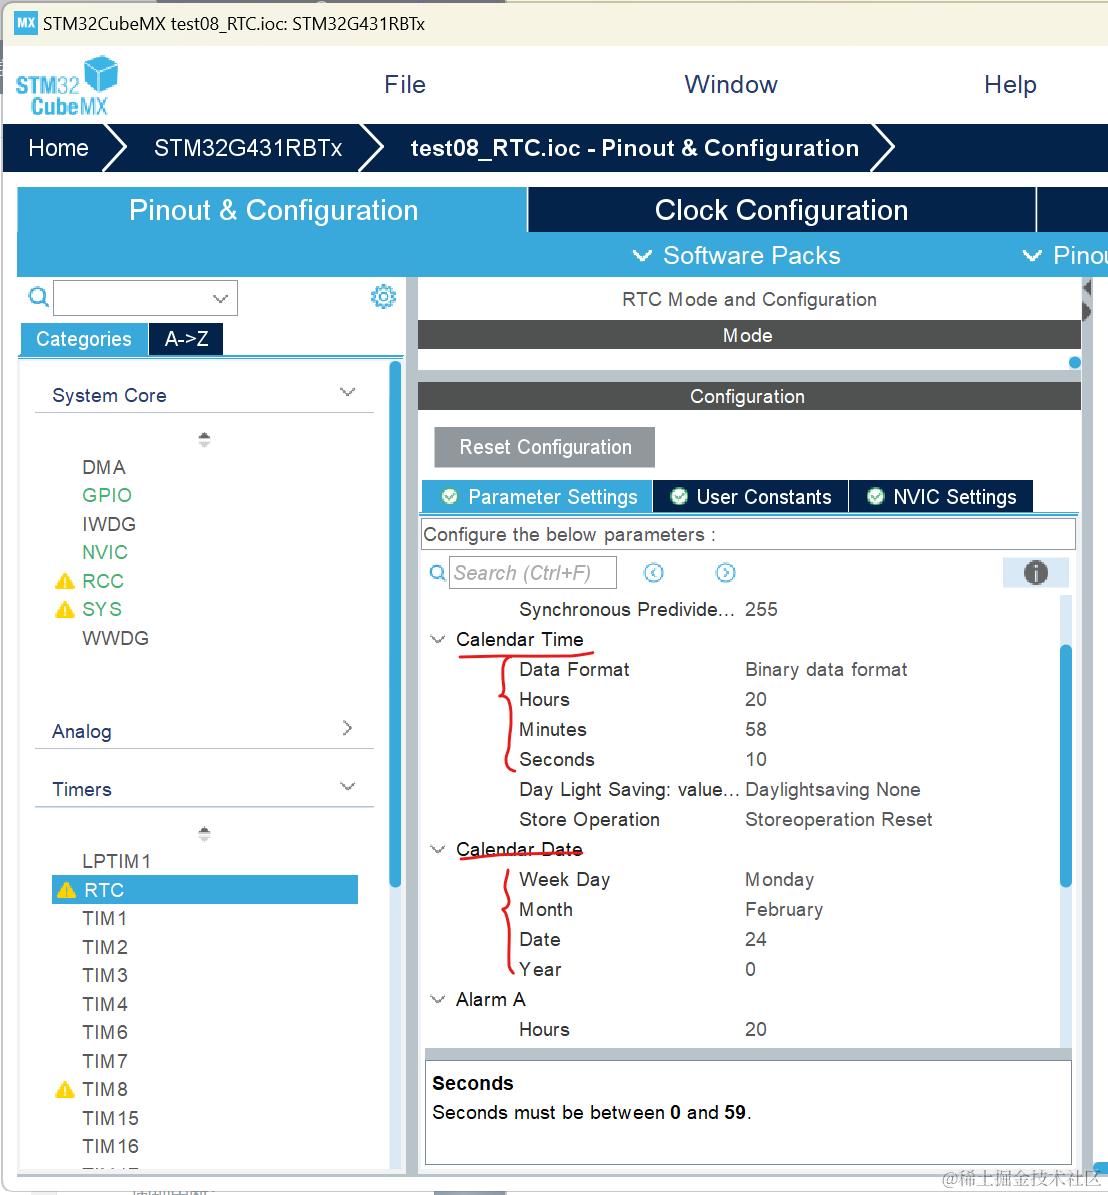
Task: Open the Pinout dropdown menu
Action: (x=1065, y=255)
